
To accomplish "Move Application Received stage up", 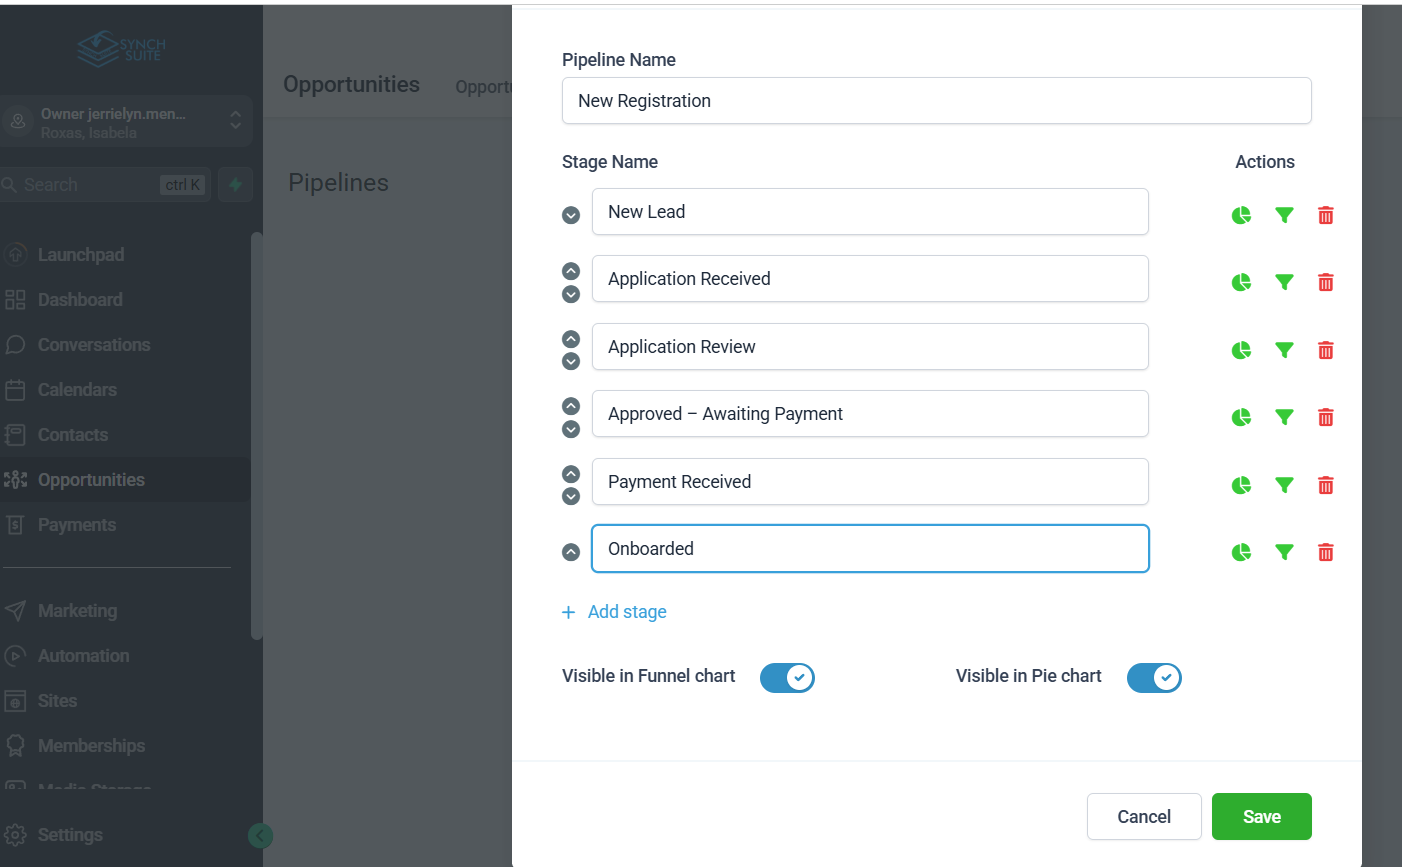I will (571, 271).
